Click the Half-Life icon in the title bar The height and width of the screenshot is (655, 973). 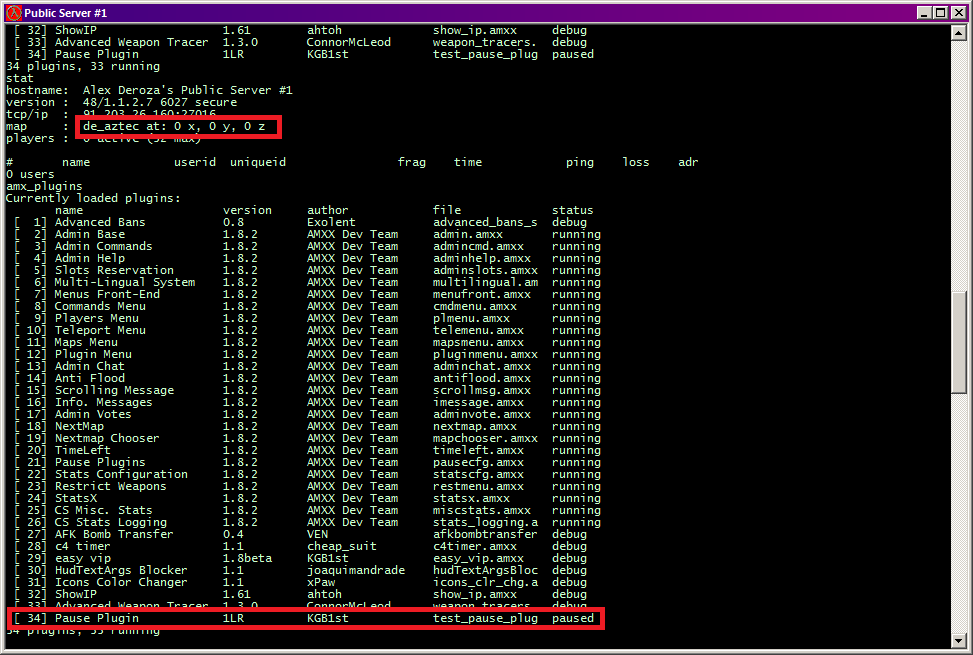tap(14, 12)
